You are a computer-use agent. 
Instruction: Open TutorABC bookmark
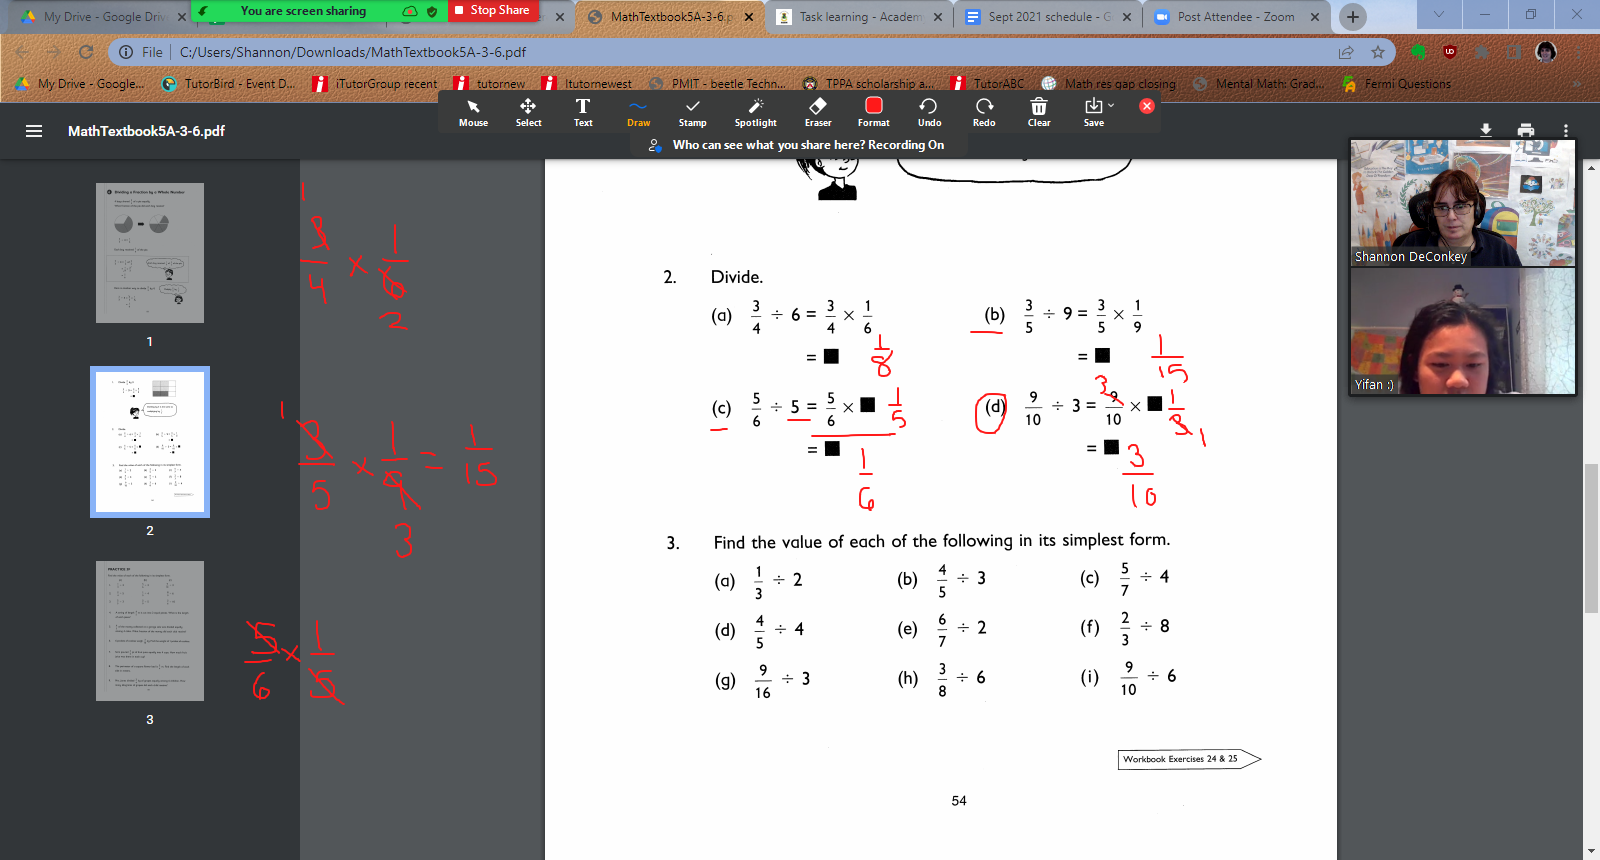[x=987, y=84]
